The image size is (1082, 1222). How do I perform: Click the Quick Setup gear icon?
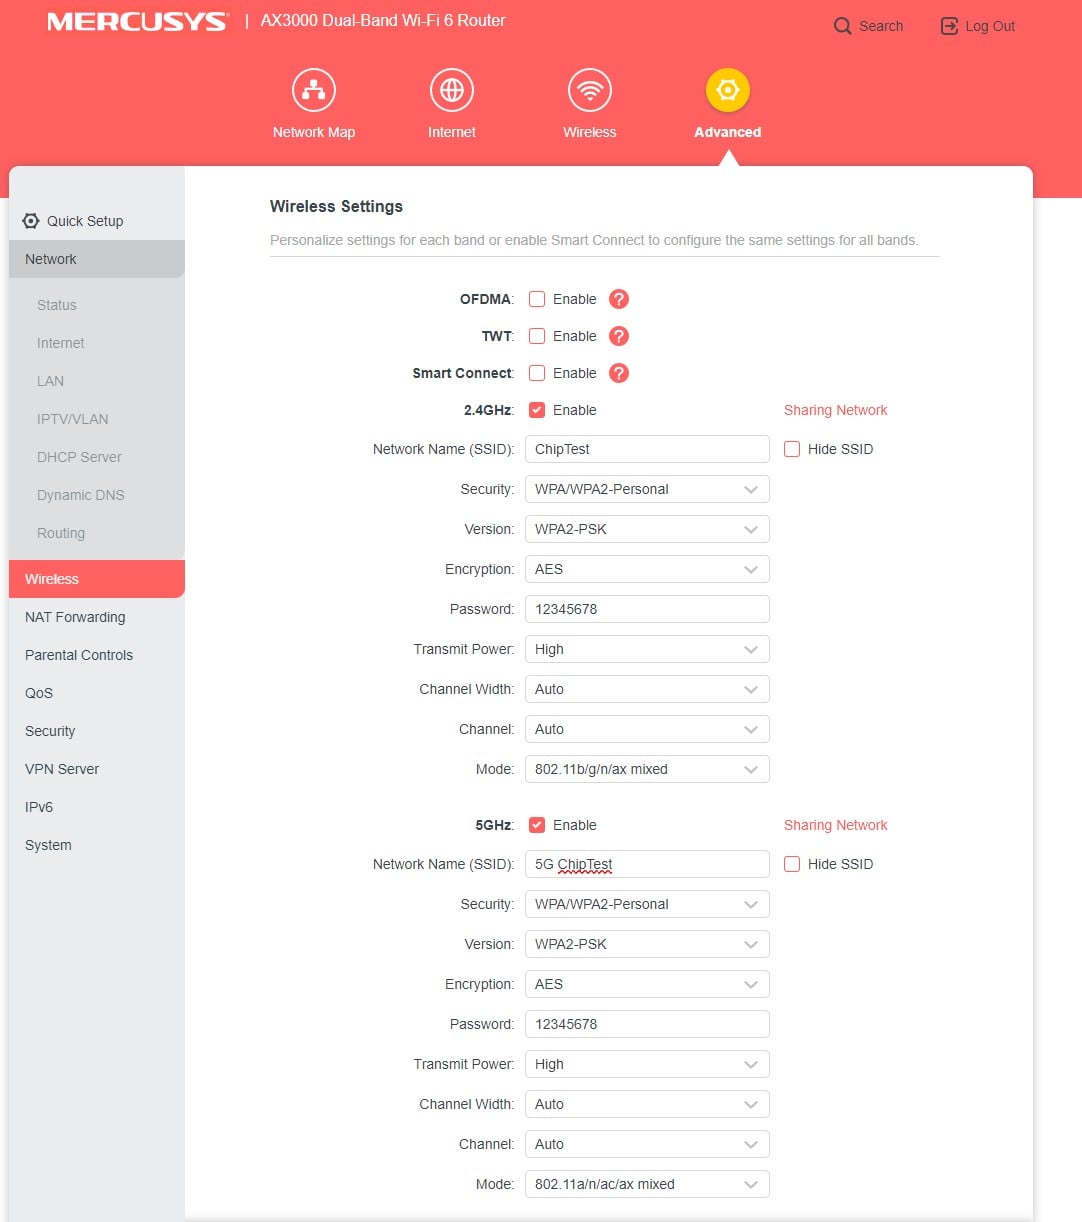31,221
